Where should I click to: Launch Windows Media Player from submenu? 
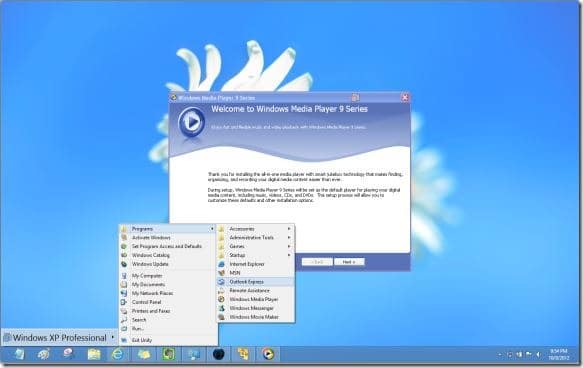(x=256, y=299)
